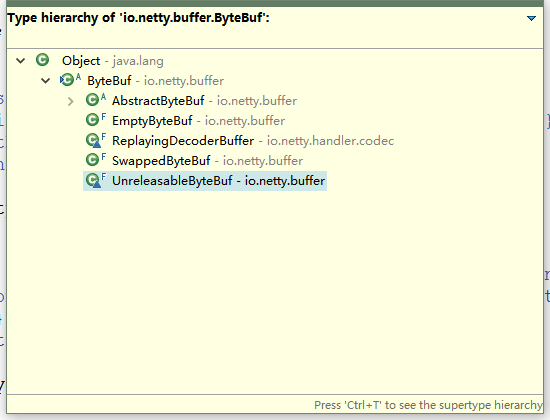Select SwappedByteBuf tree item

pos(207,161)
